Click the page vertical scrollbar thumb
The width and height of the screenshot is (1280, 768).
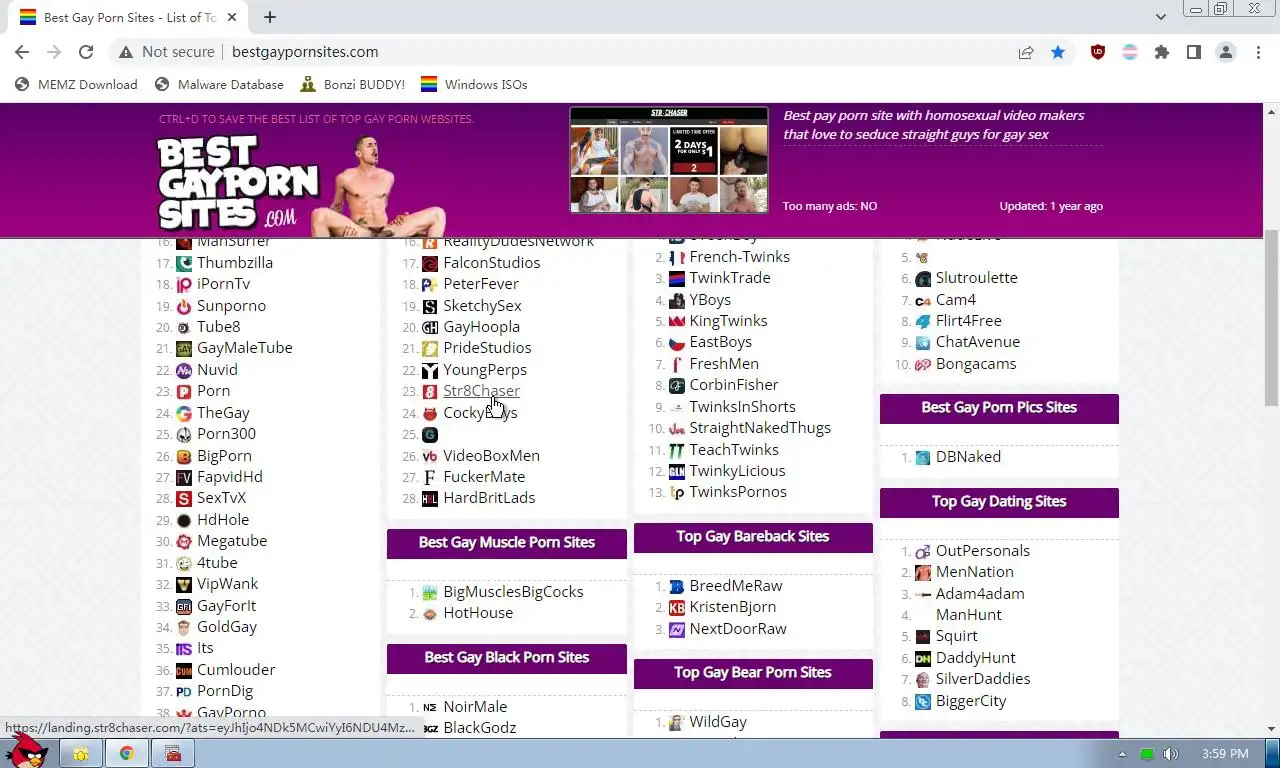pos(1271,318)
